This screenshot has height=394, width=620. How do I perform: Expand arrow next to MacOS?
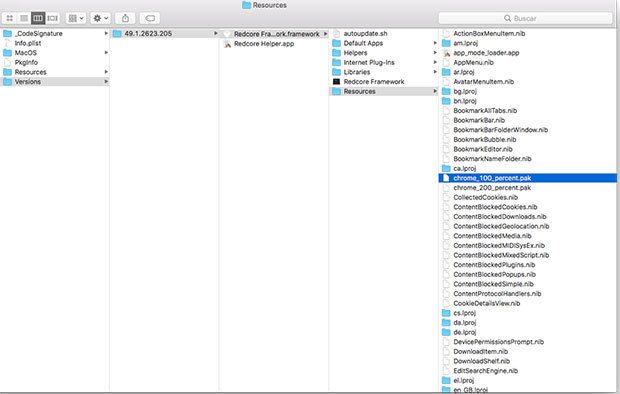[106, 53]
